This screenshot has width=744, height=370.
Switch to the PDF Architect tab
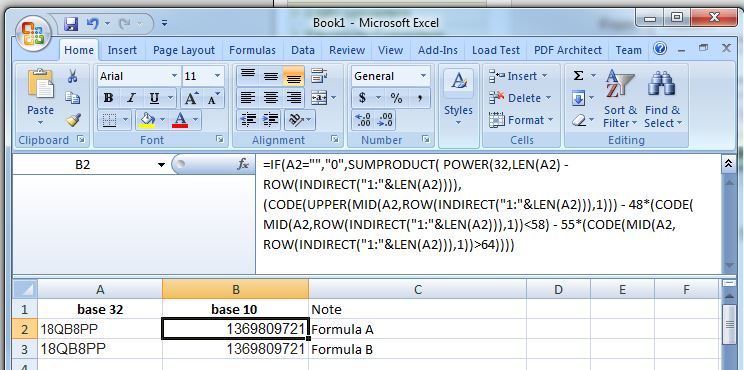(567, 50)
